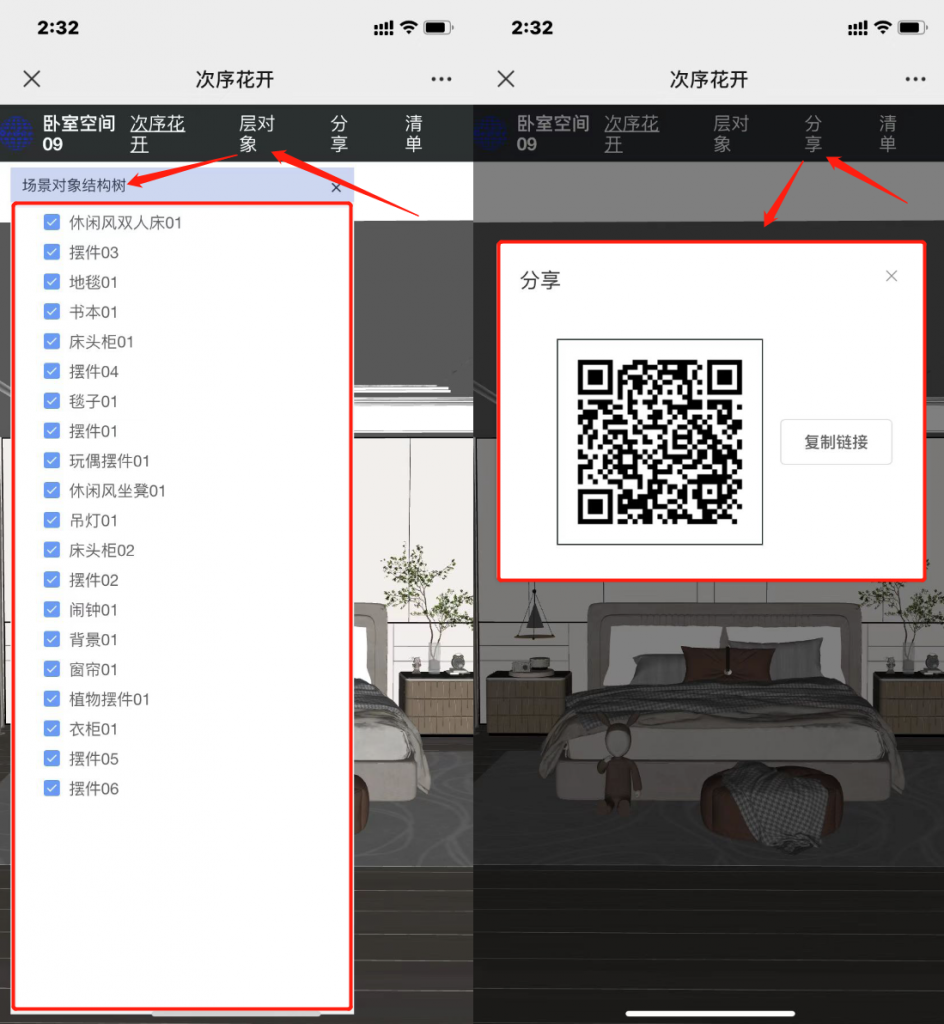Toggle the 毯子01 checkbox

(52, 401)
